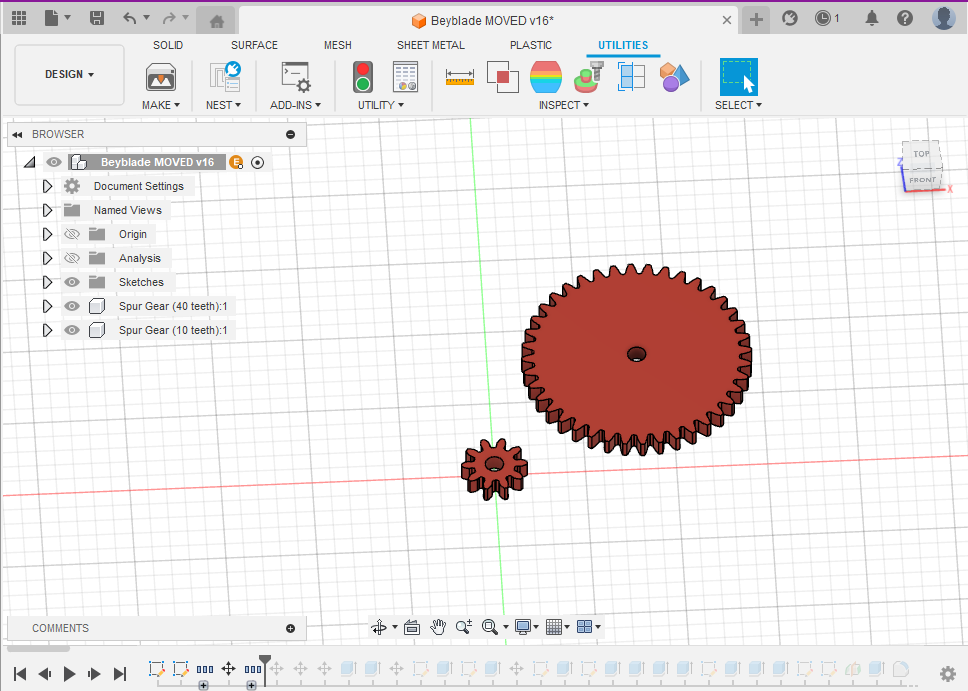Open the SOLID ribbon tab
This screenshot has width=968, height=691.
168,45
